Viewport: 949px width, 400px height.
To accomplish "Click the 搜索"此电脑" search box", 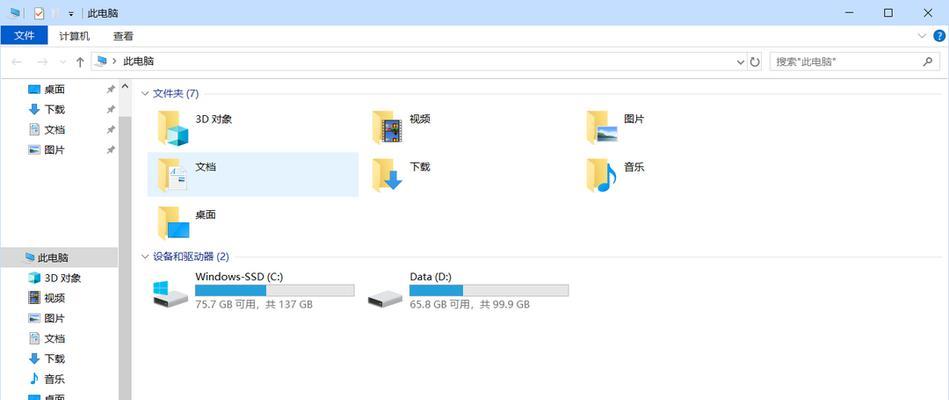I will click(854, 61).
